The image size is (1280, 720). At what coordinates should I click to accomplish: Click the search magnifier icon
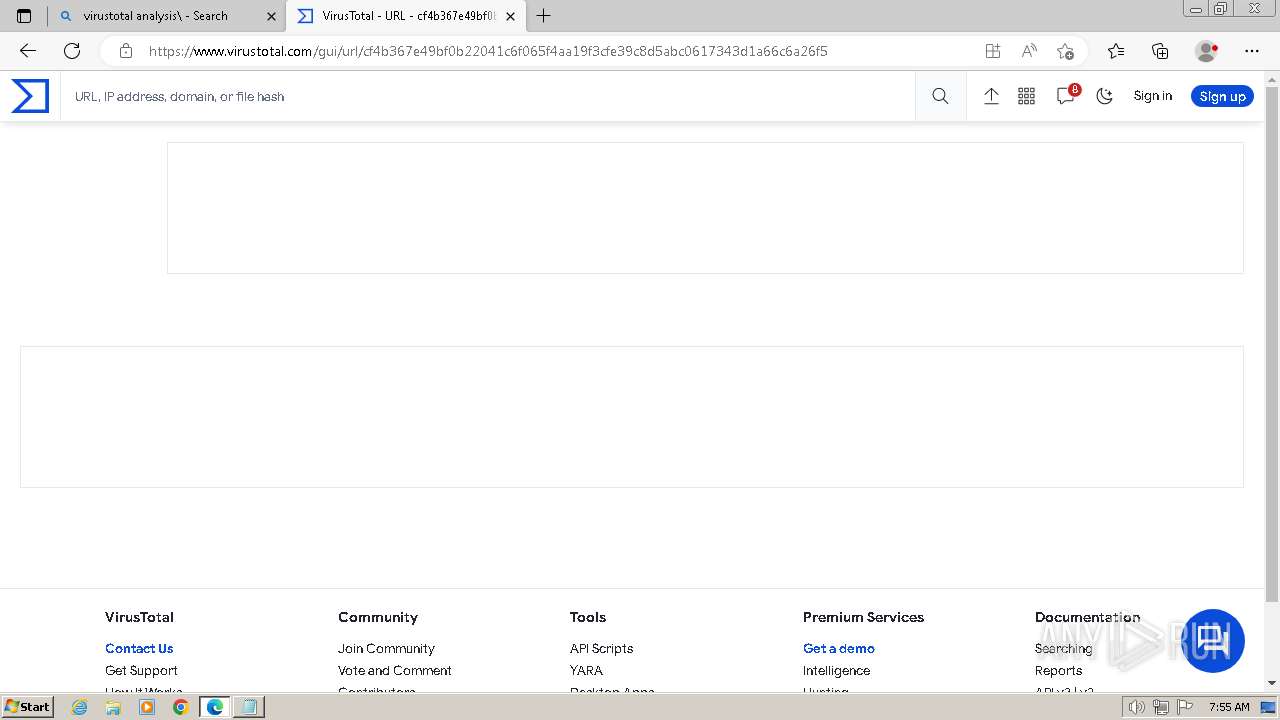tap(940, 96)
